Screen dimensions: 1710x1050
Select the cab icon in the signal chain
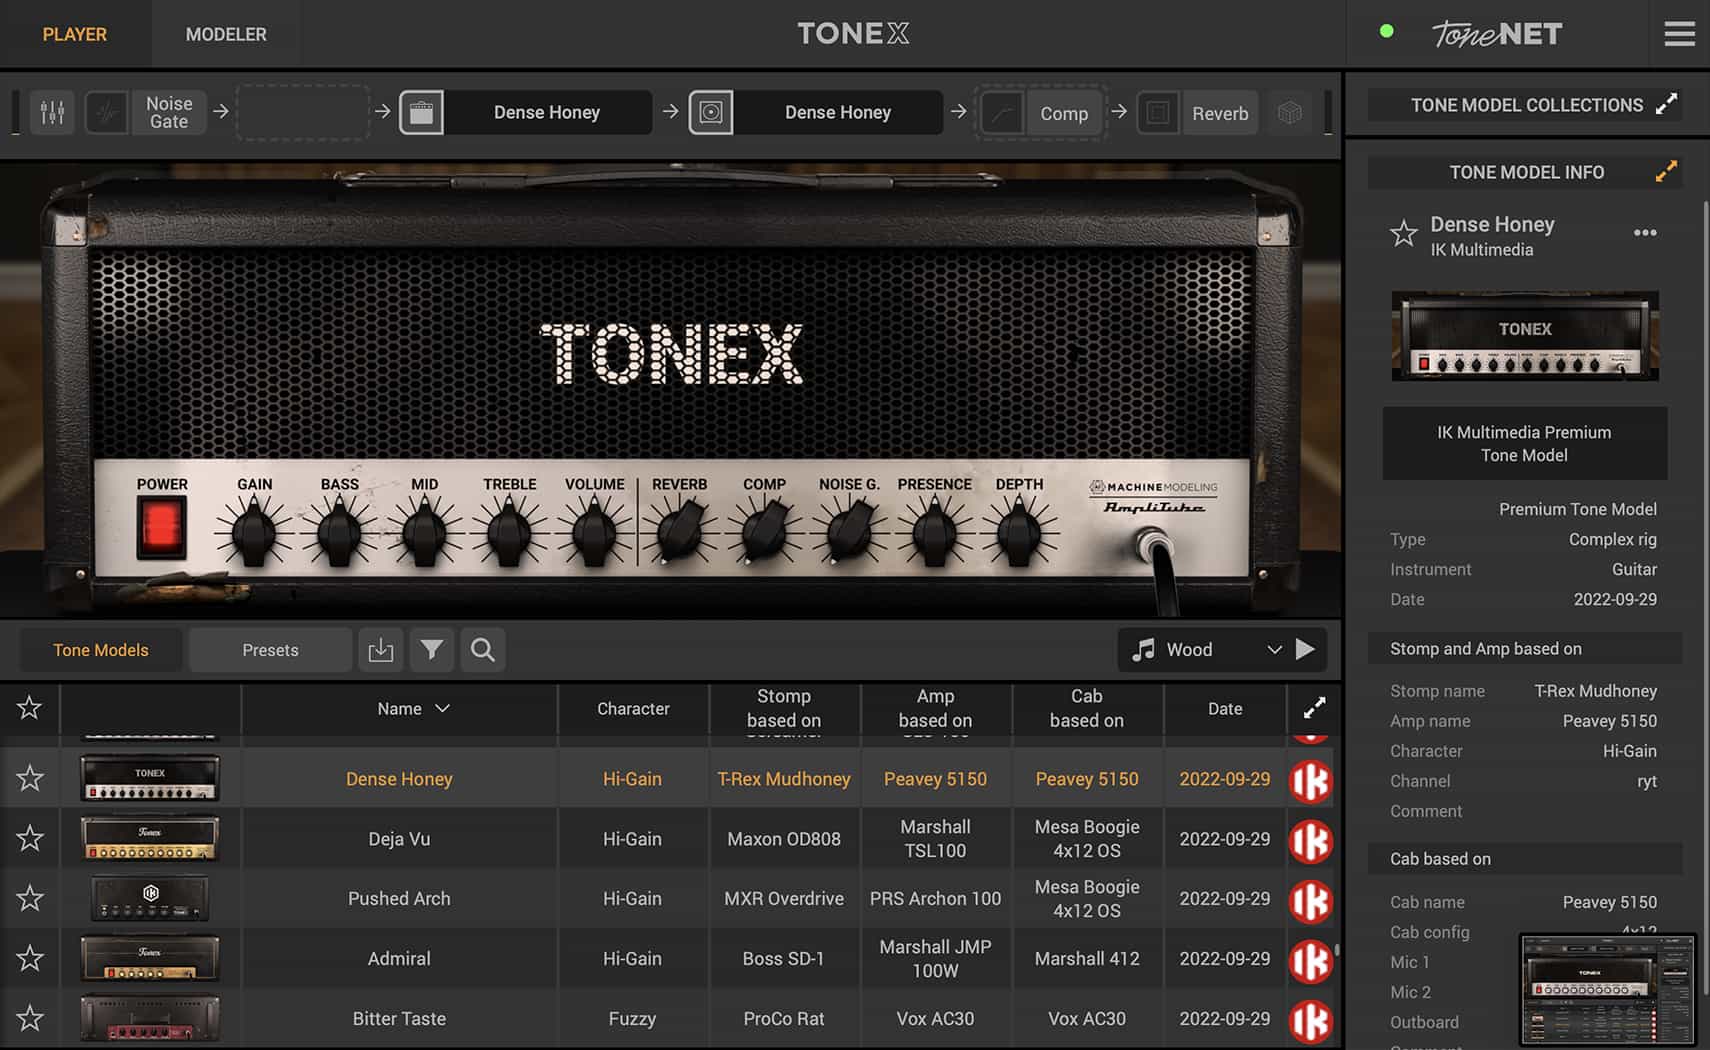tap(712, 112)
